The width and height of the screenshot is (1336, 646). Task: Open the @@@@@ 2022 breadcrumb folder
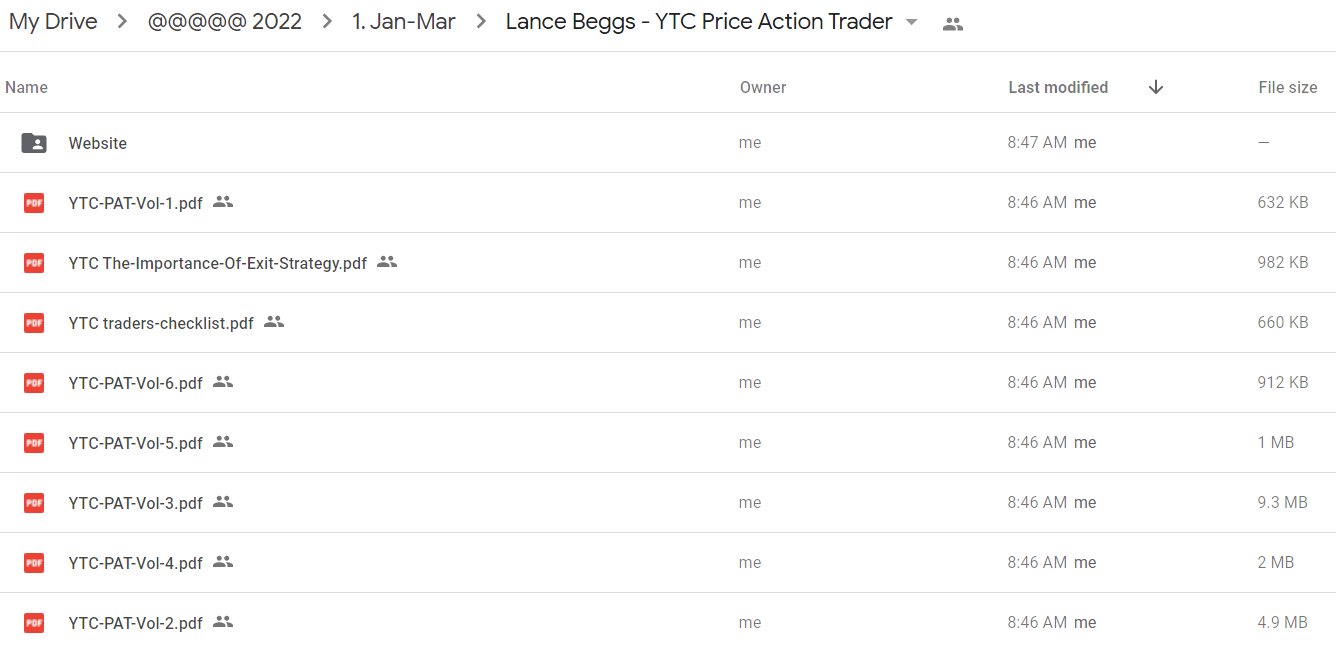(225, 22)
